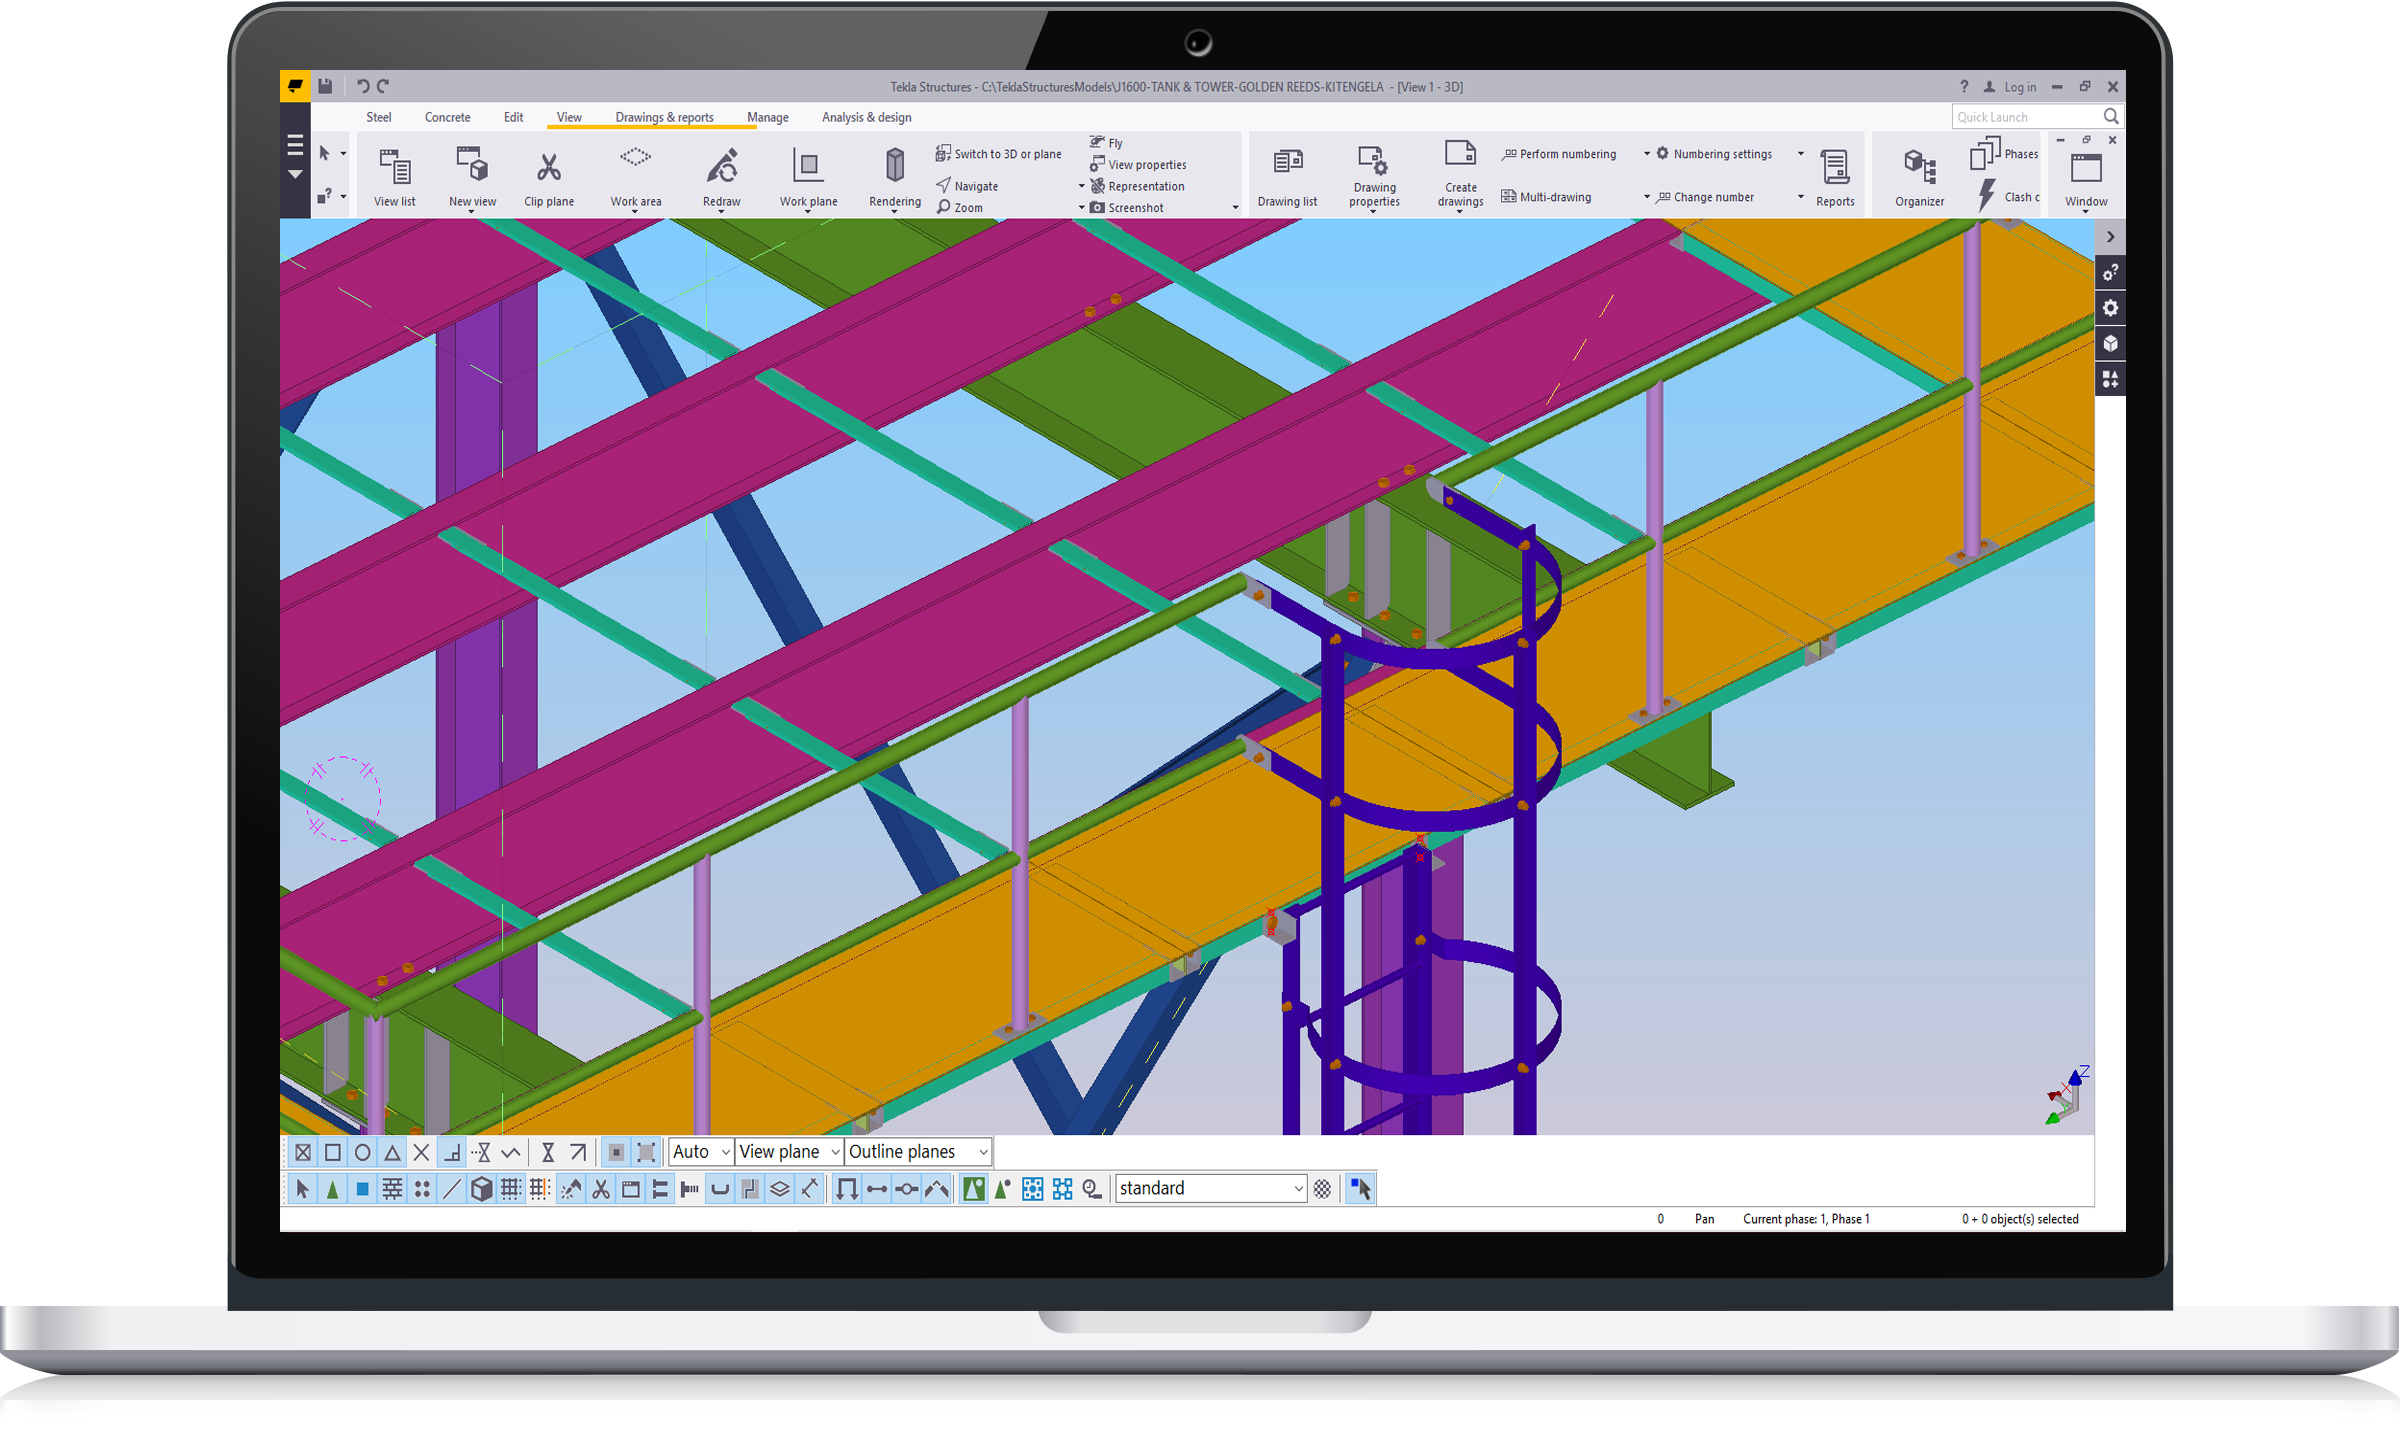This screenshot has width=2400, height=1444.
Task: Click the Clash check lightning icon
Action: [1987, 196]
